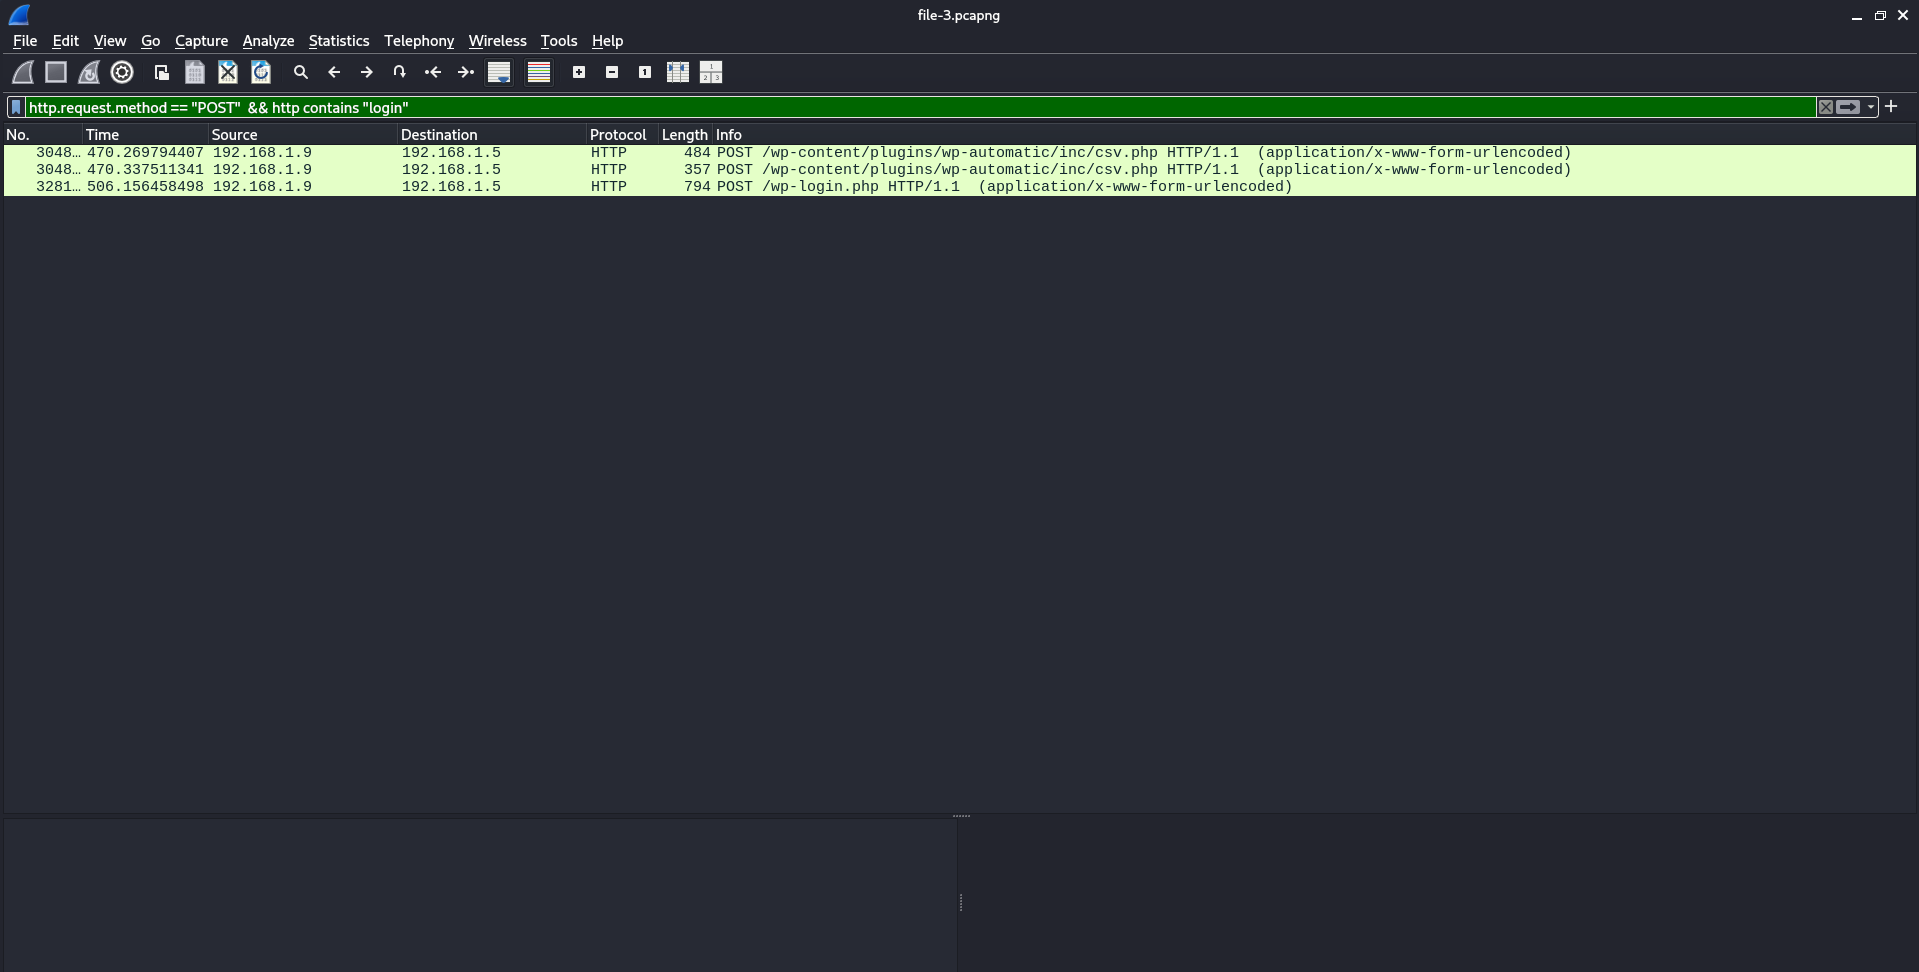Image resolution: width=1919 pixels, height=972 pixels.
Task: Jump to the first packet
Action: tap(433, 72)
